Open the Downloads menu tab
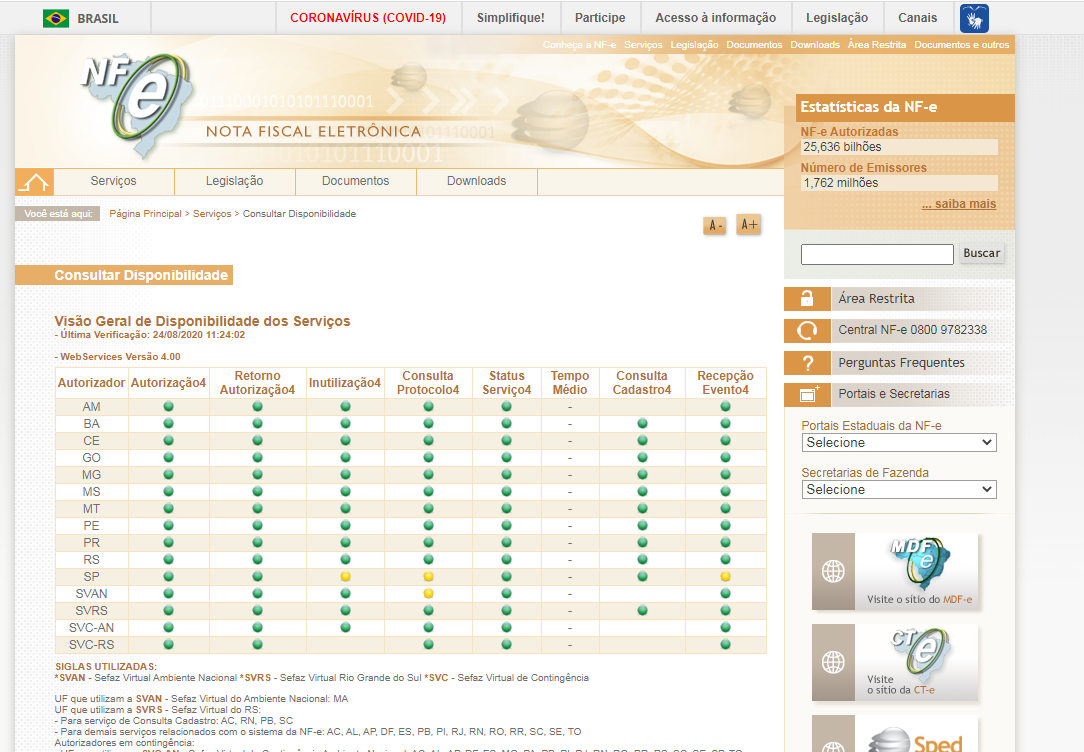The image size is (1084, 752). [x=476, y=181]
